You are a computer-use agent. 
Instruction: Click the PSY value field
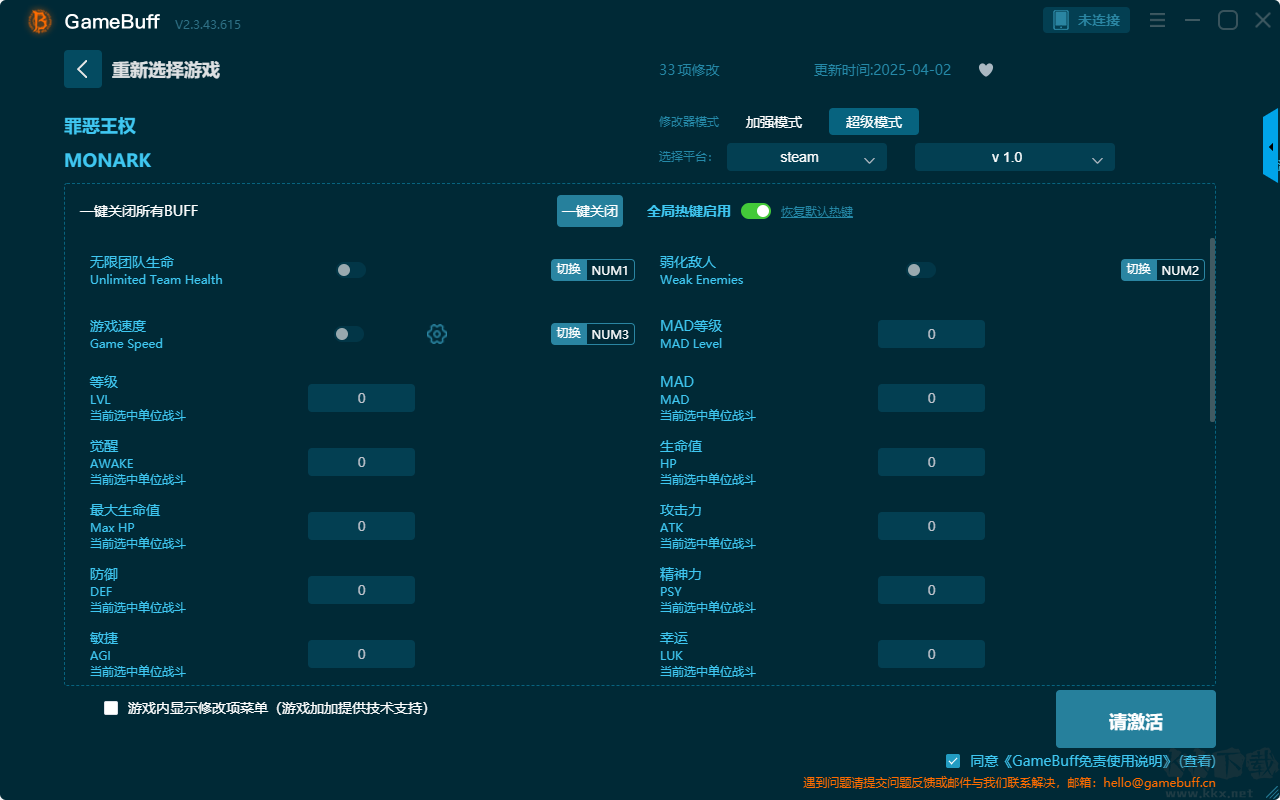coord(931,590)
